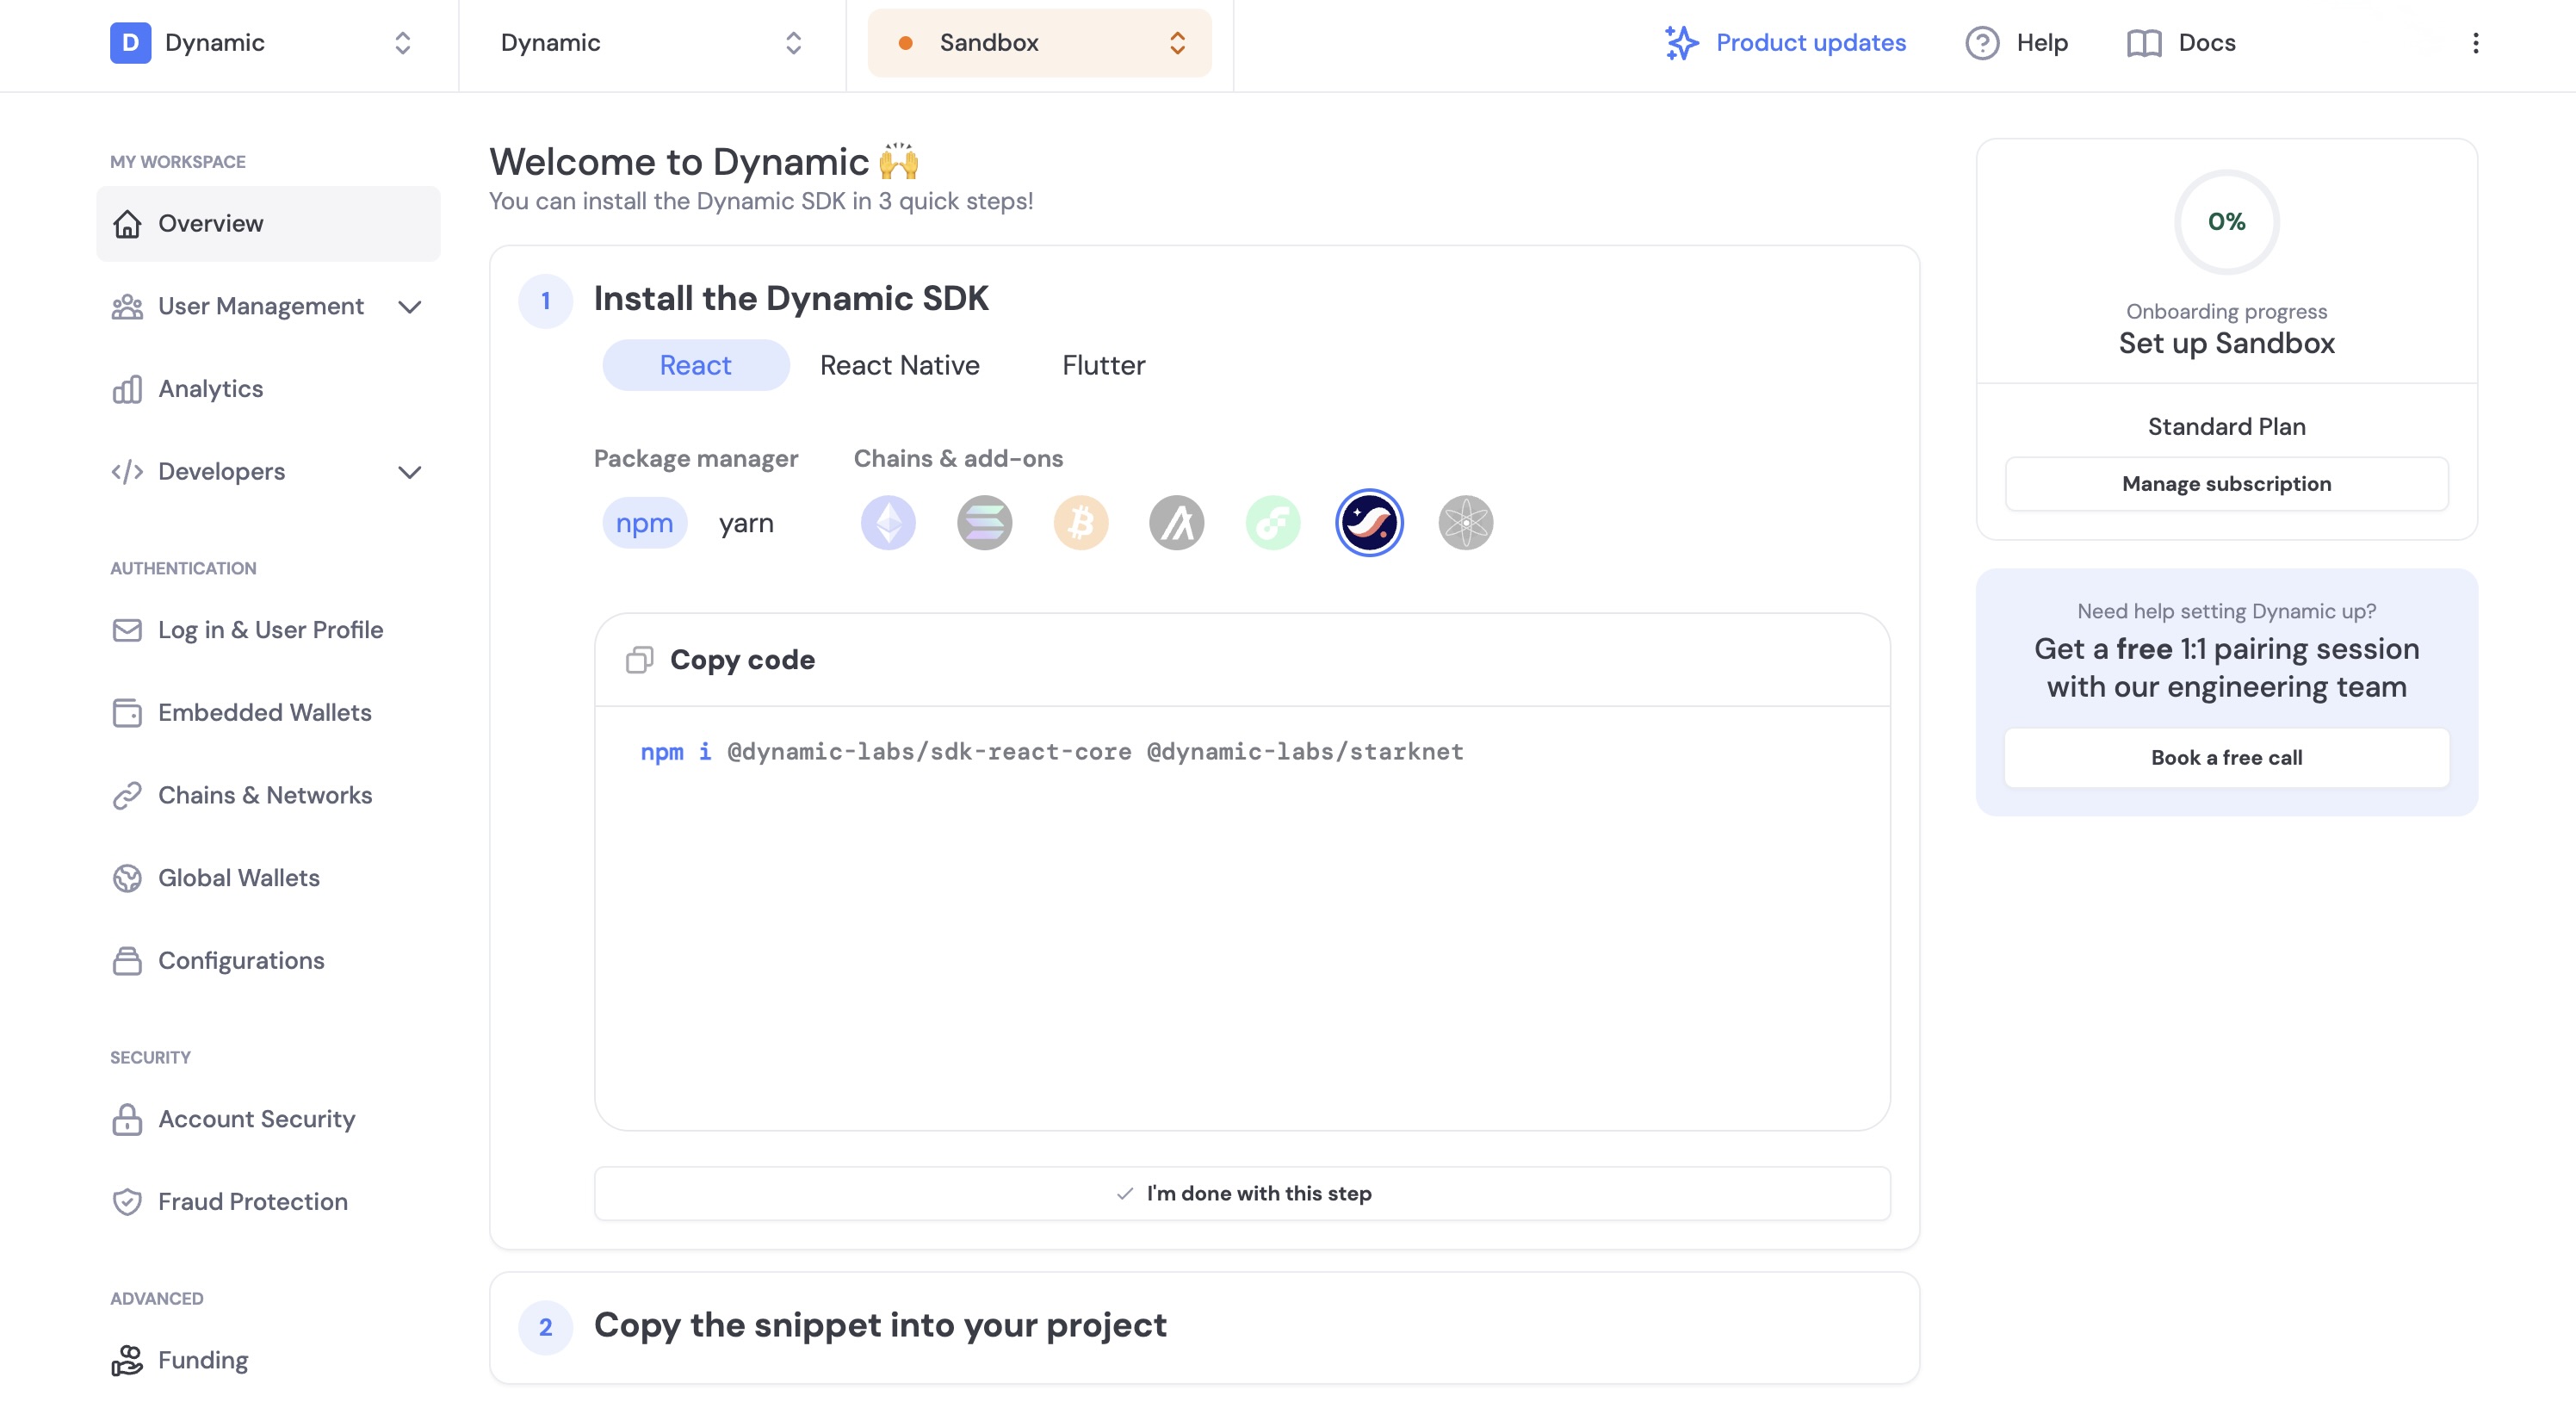Switch to the React Native tab
Viewport: 2576px width, 1402px height.
pyautogui.click(x=899, y=365)
